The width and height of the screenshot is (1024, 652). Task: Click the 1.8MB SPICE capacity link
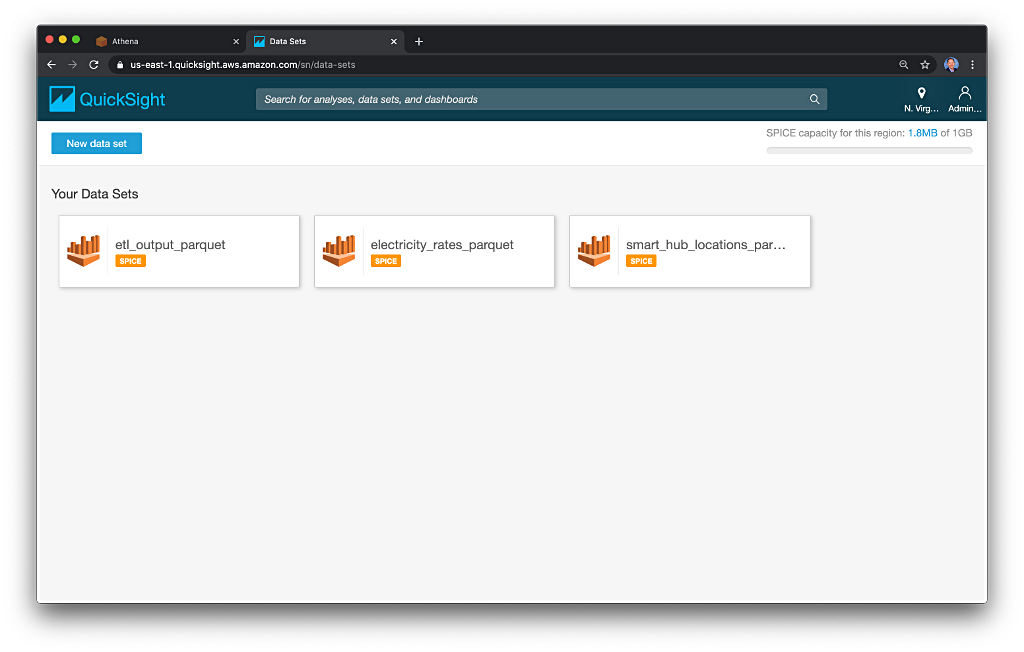(922, 133)
